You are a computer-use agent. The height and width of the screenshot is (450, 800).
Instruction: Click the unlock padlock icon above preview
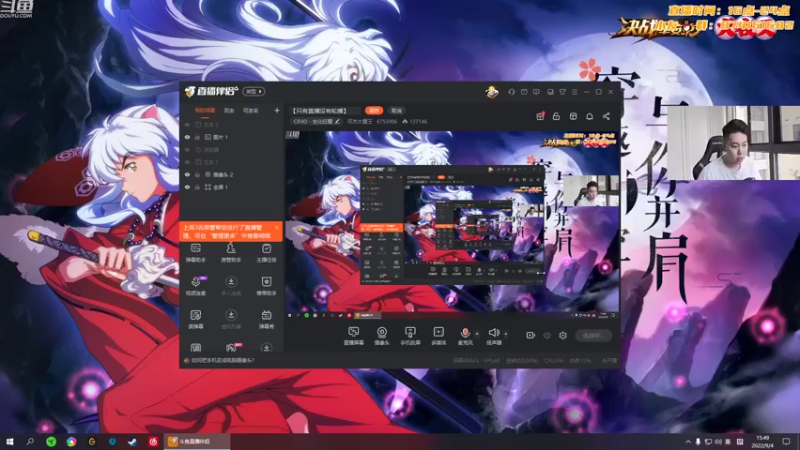point(556,116)
